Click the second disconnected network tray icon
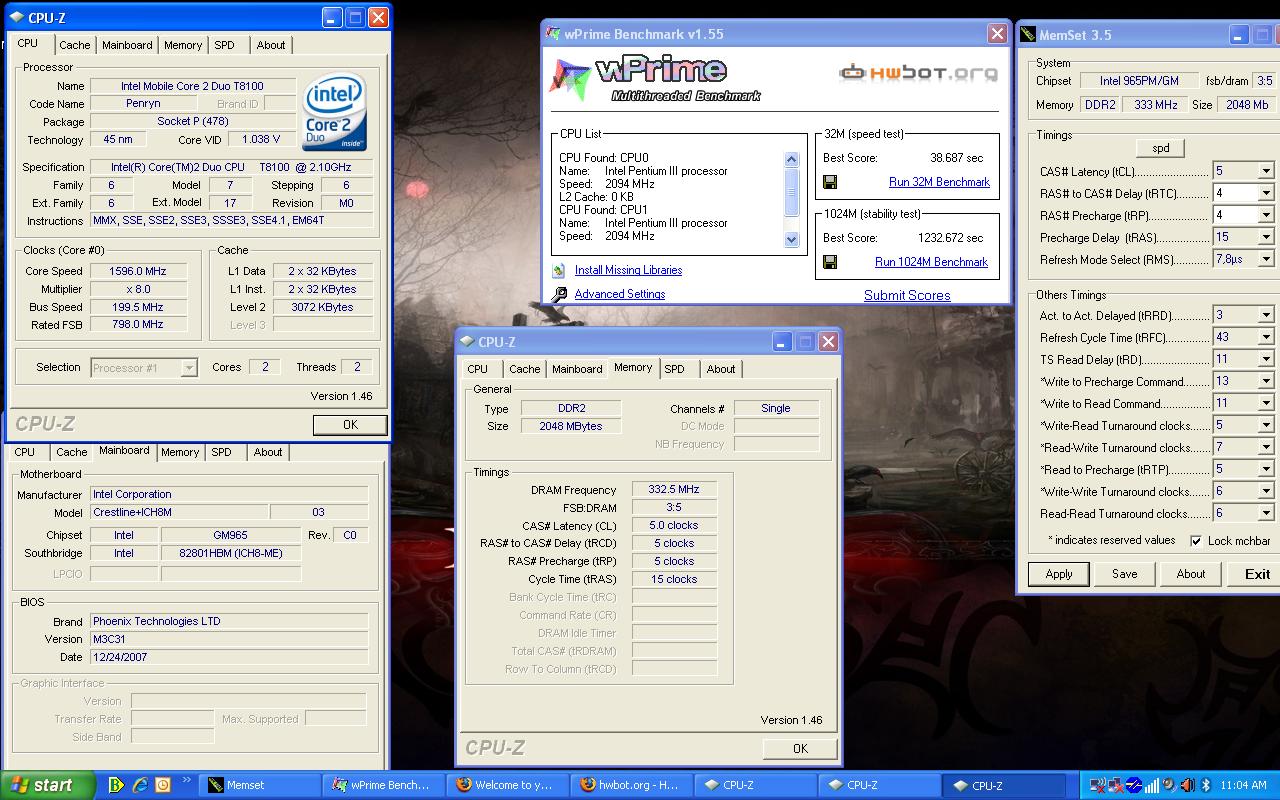Screen dimensions: 1280x800 tap(1115, 785)
